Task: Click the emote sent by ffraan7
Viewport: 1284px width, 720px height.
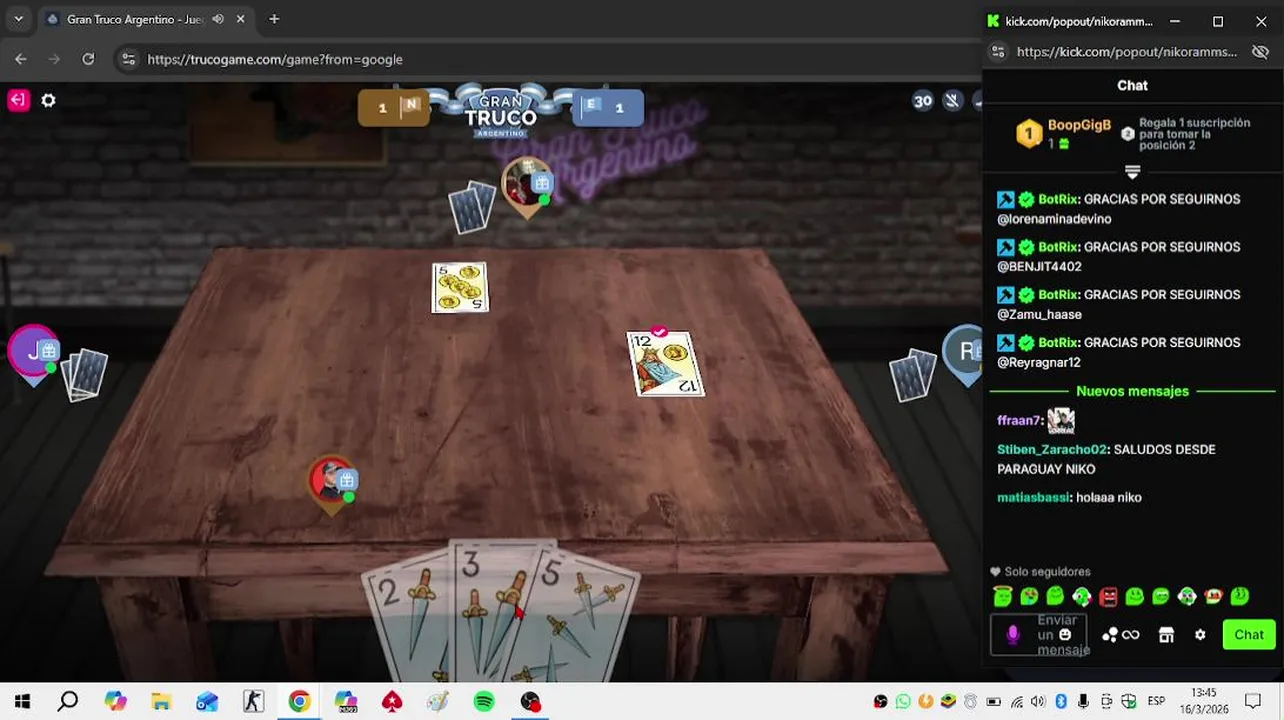Action: pyautogui.click(x=1061, y=420)
